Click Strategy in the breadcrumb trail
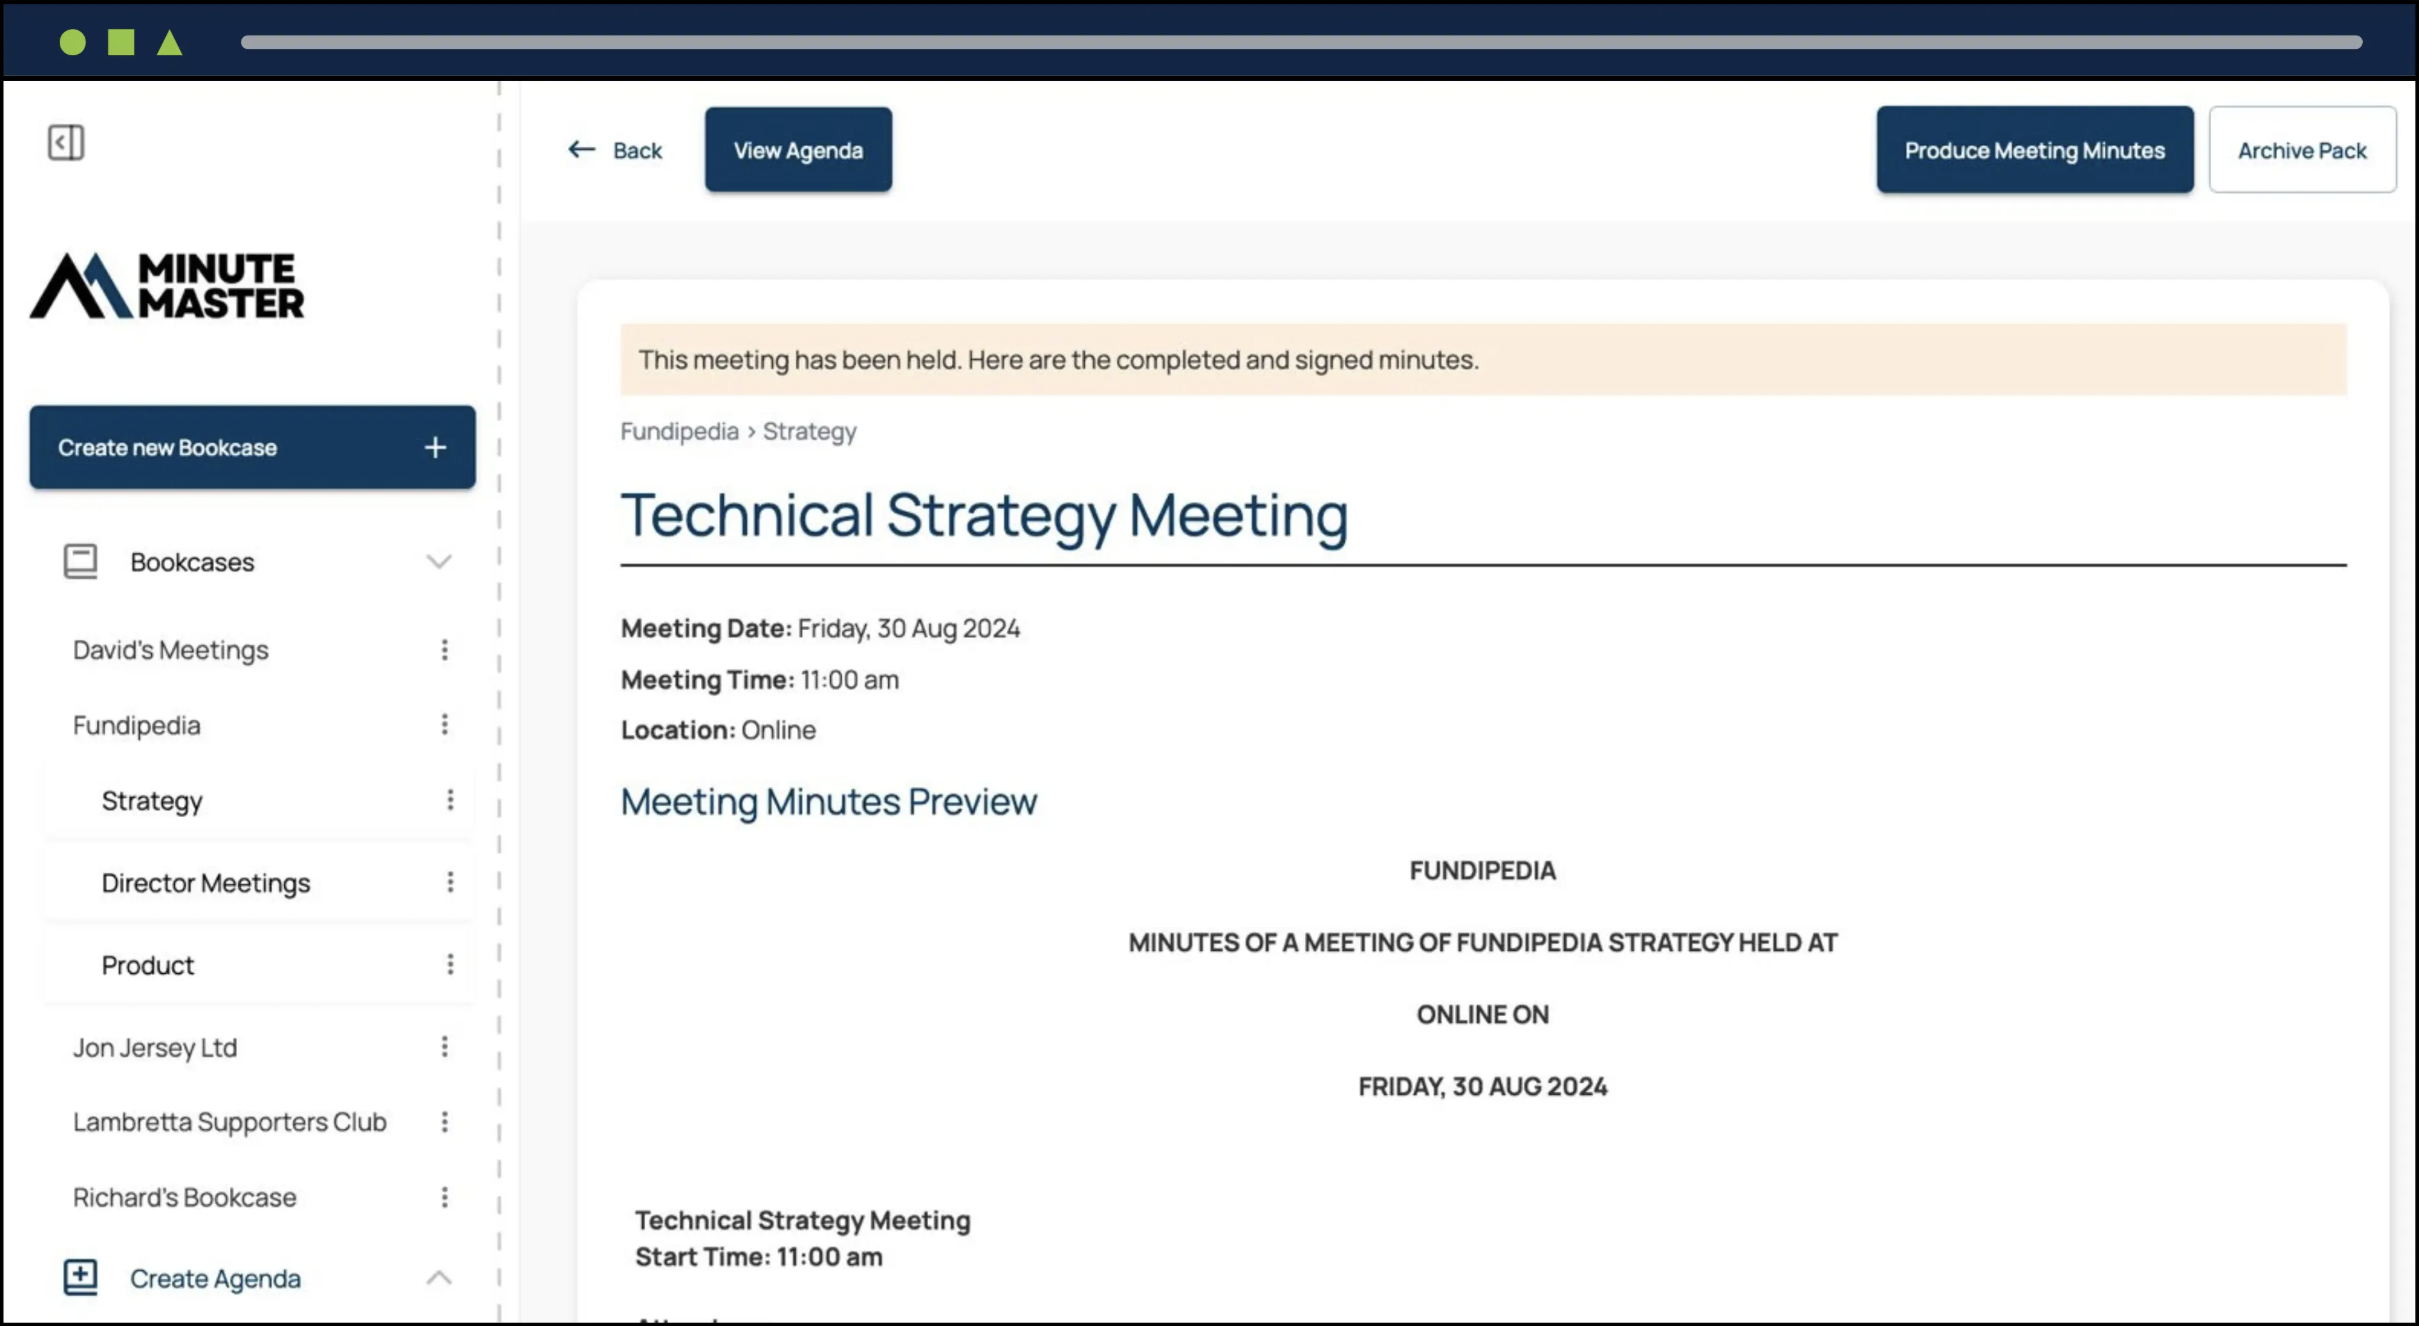The width and height of the screenshot is (2419, 1326). (x=809, y=431)
